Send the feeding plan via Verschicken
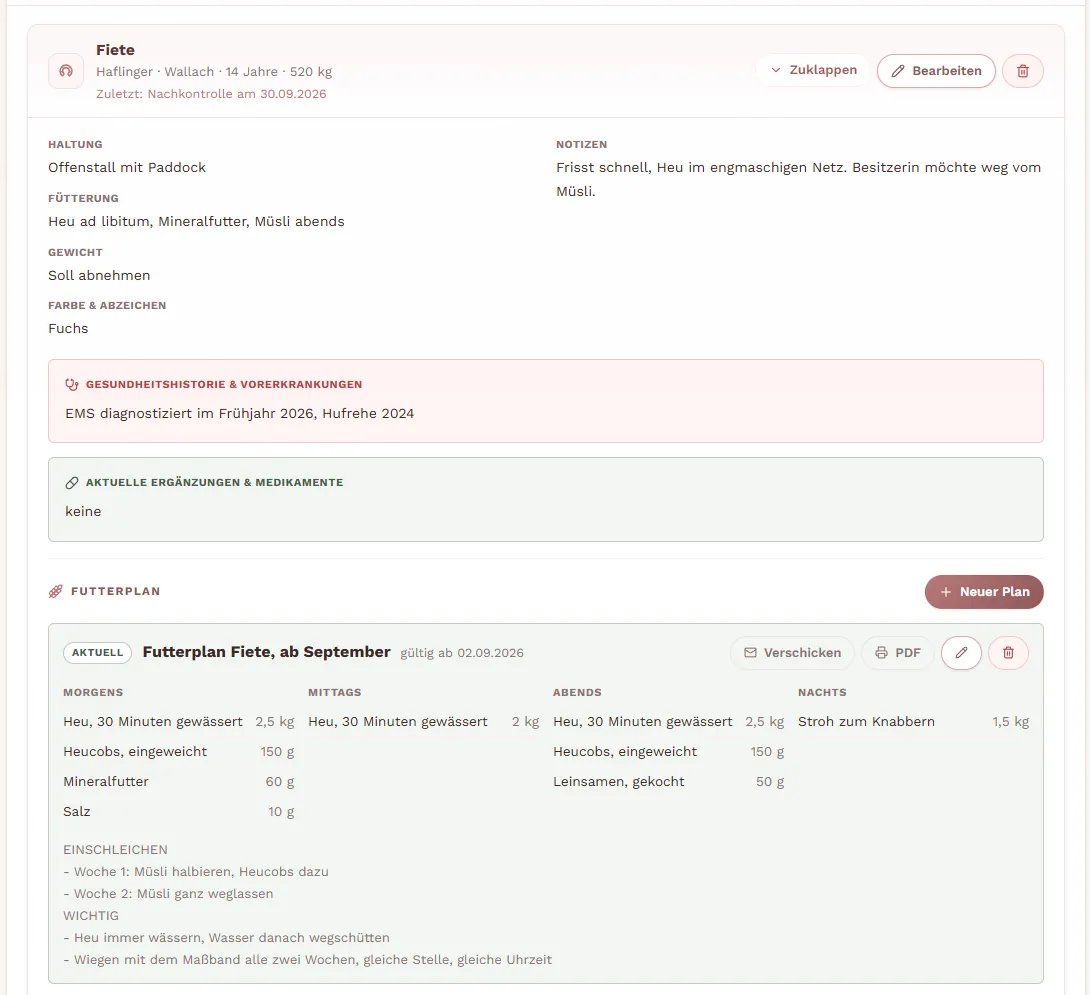The width and height of the screenshot is (1090, 995). [x=792, y=653]
